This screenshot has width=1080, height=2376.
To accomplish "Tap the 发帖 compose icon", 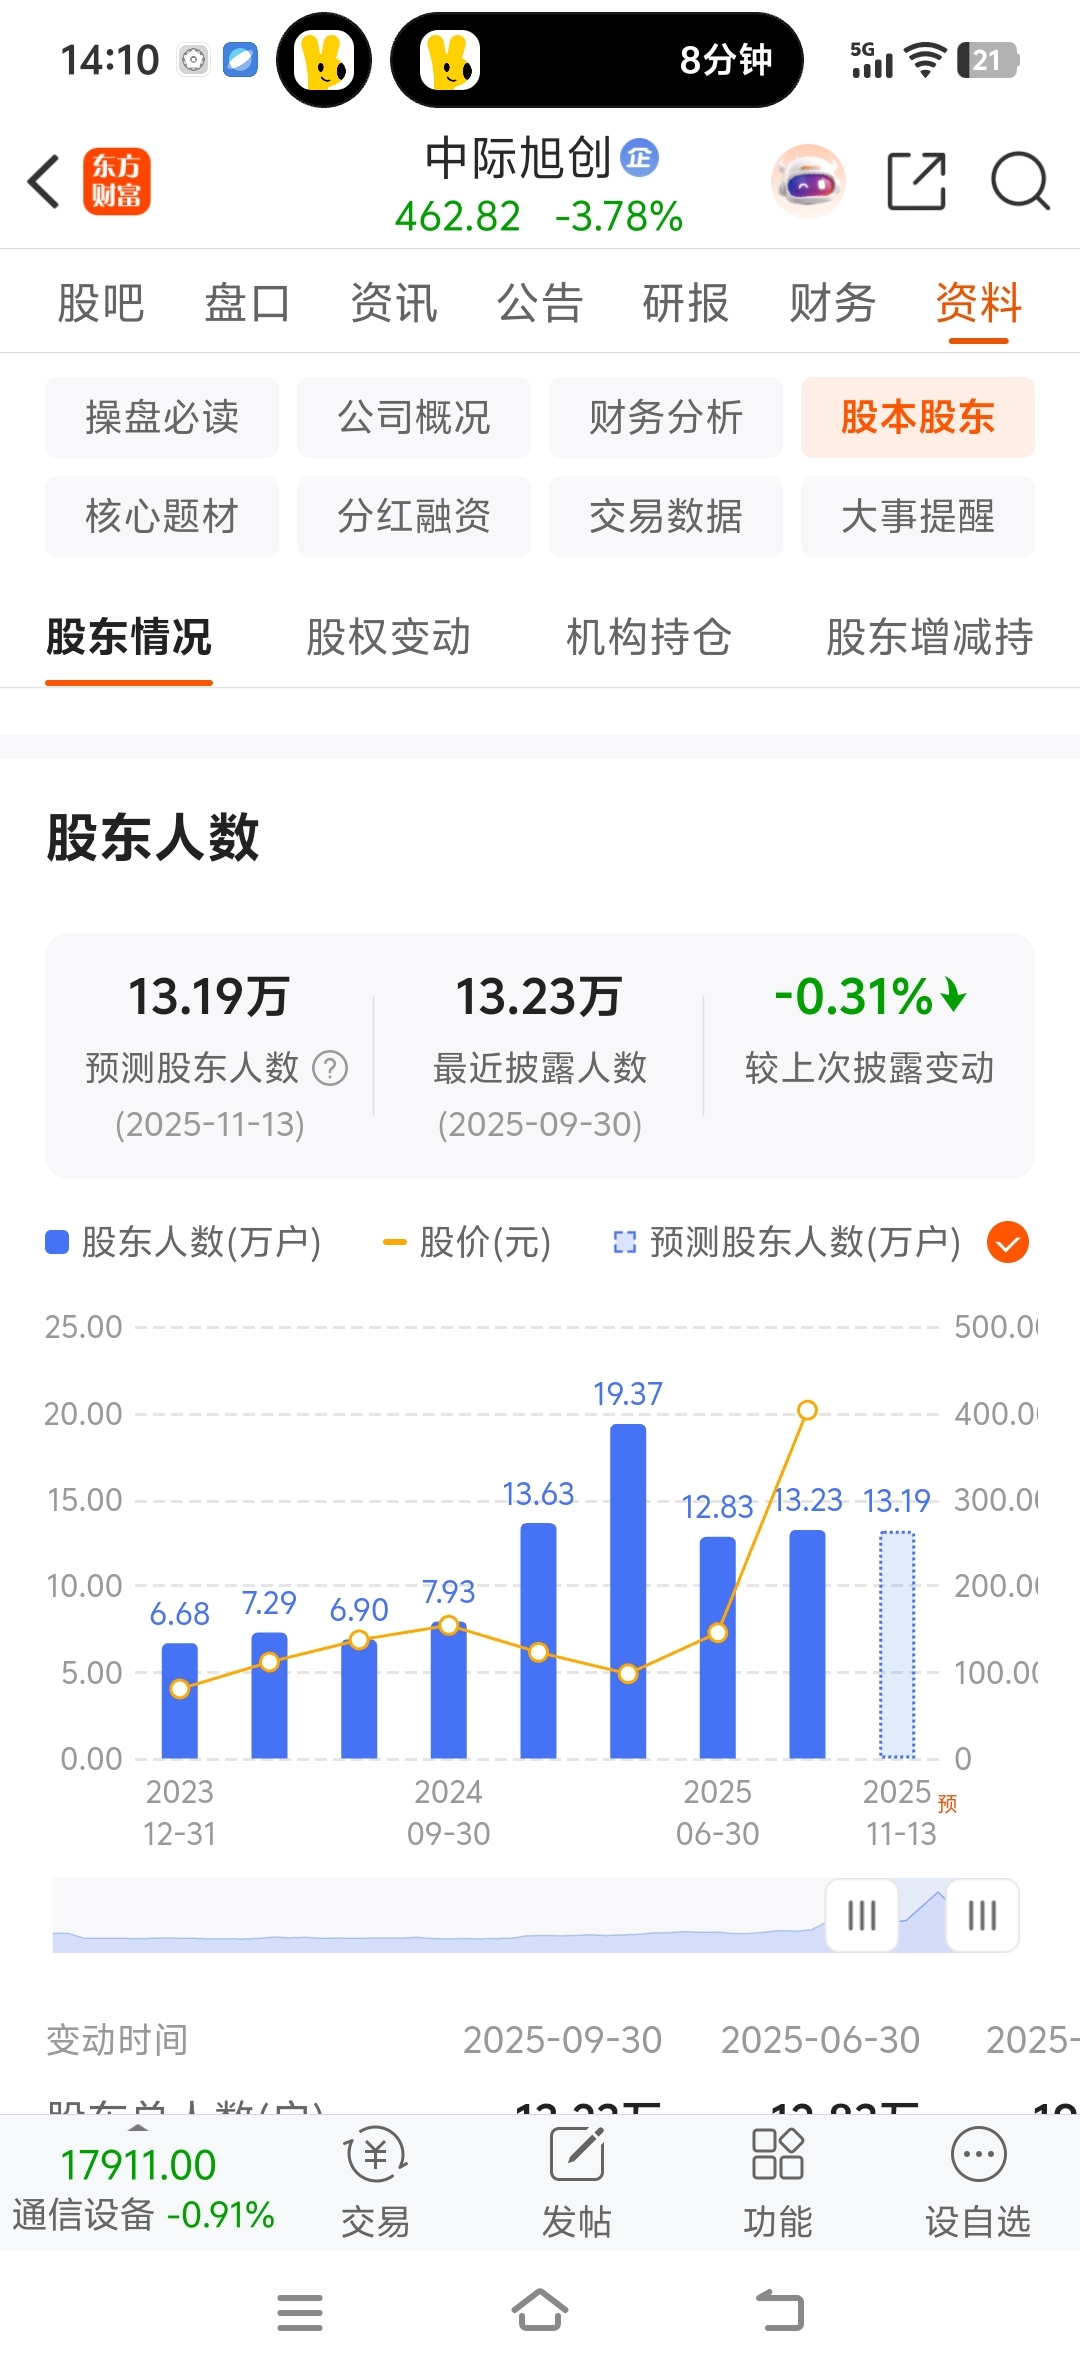I will [577, 2153].
